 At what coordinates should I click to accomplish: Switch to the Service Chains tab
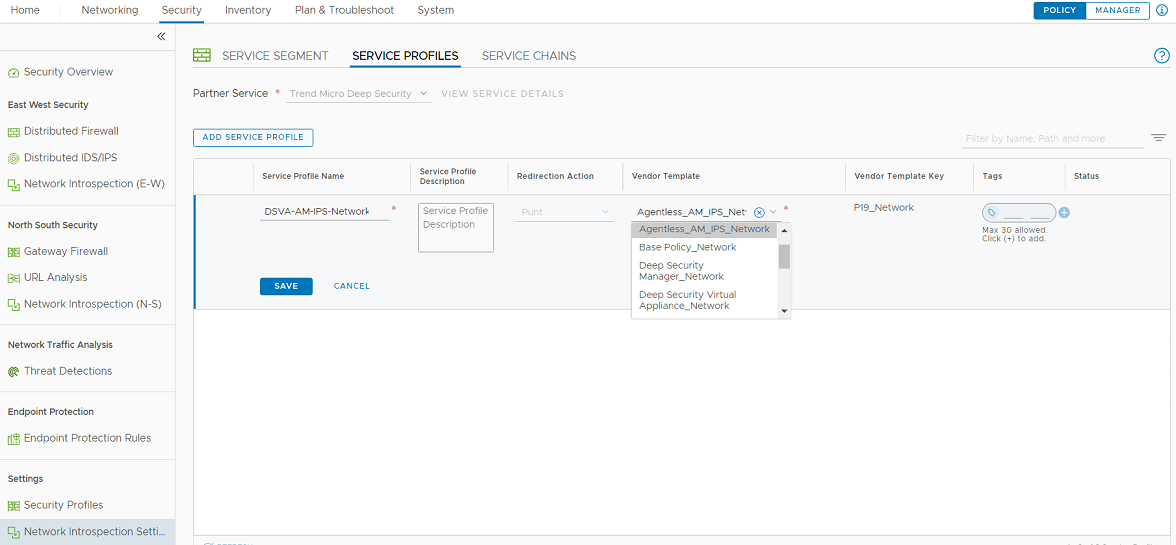(528, 56)
